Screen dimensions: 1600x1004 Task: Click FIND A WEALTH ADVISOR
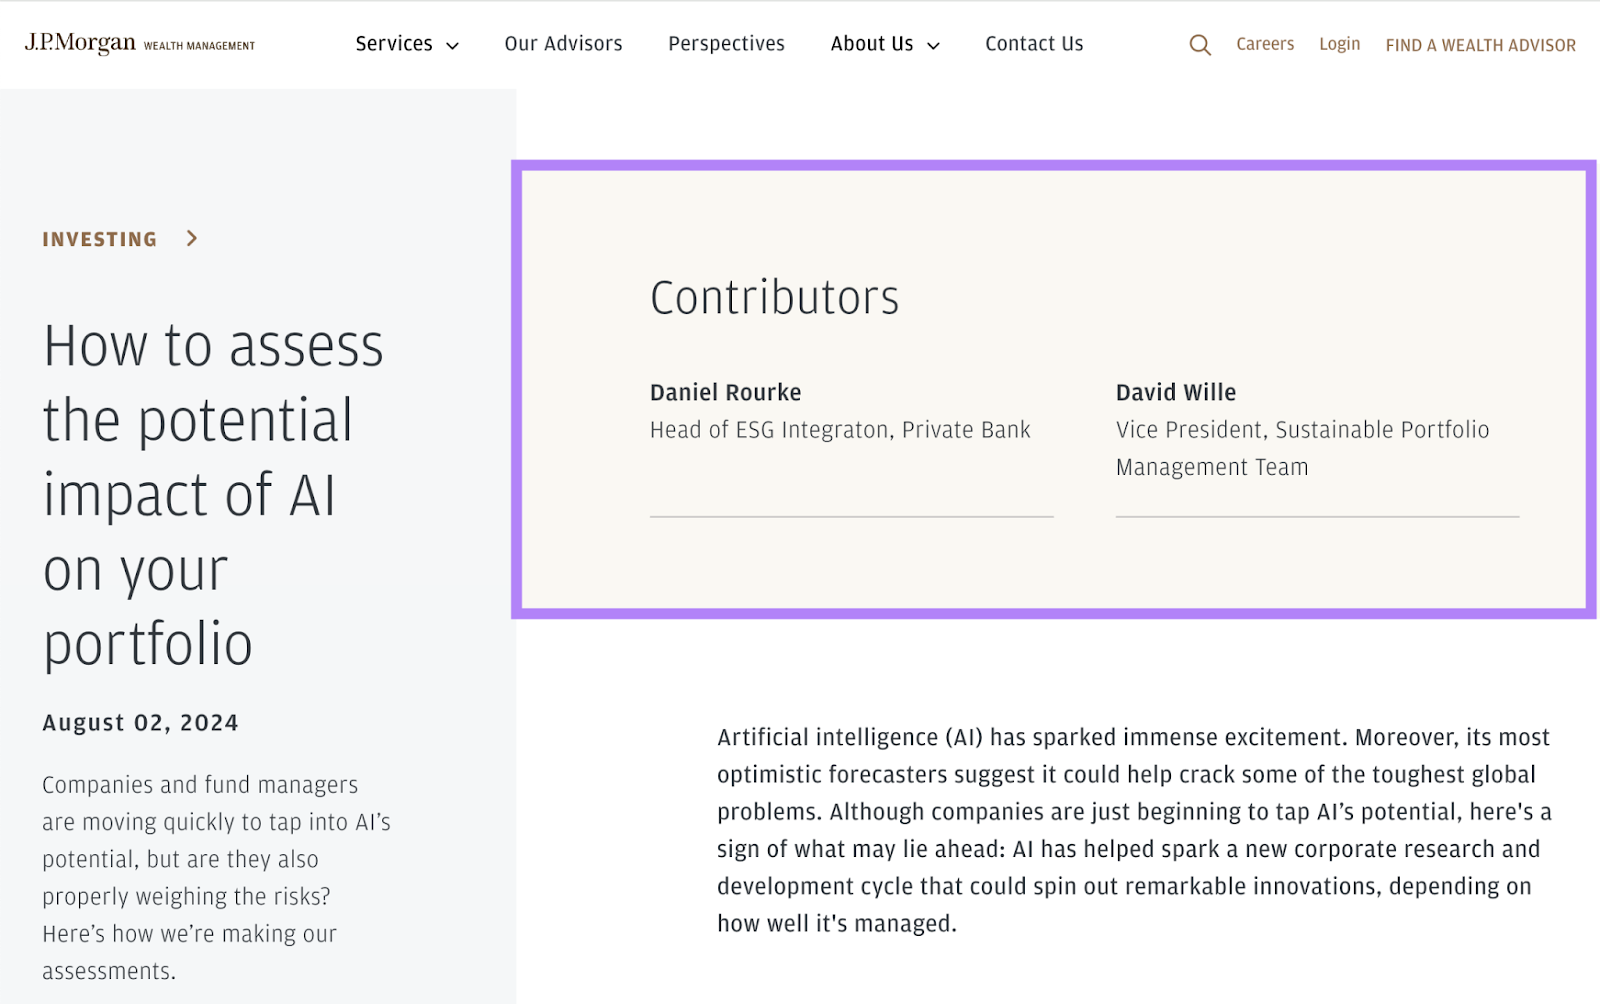(1480, 45)
